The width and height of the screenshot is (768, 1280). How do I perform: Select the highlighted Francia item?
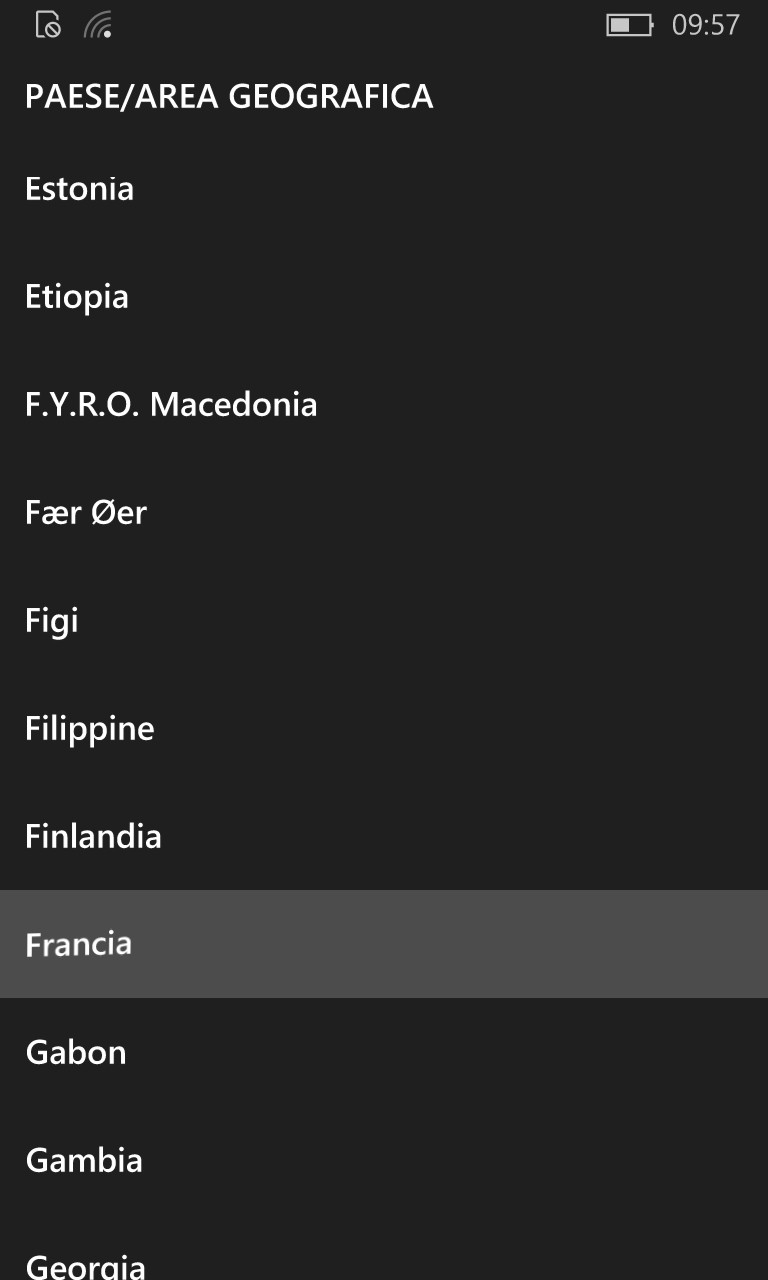pos(384,944)
